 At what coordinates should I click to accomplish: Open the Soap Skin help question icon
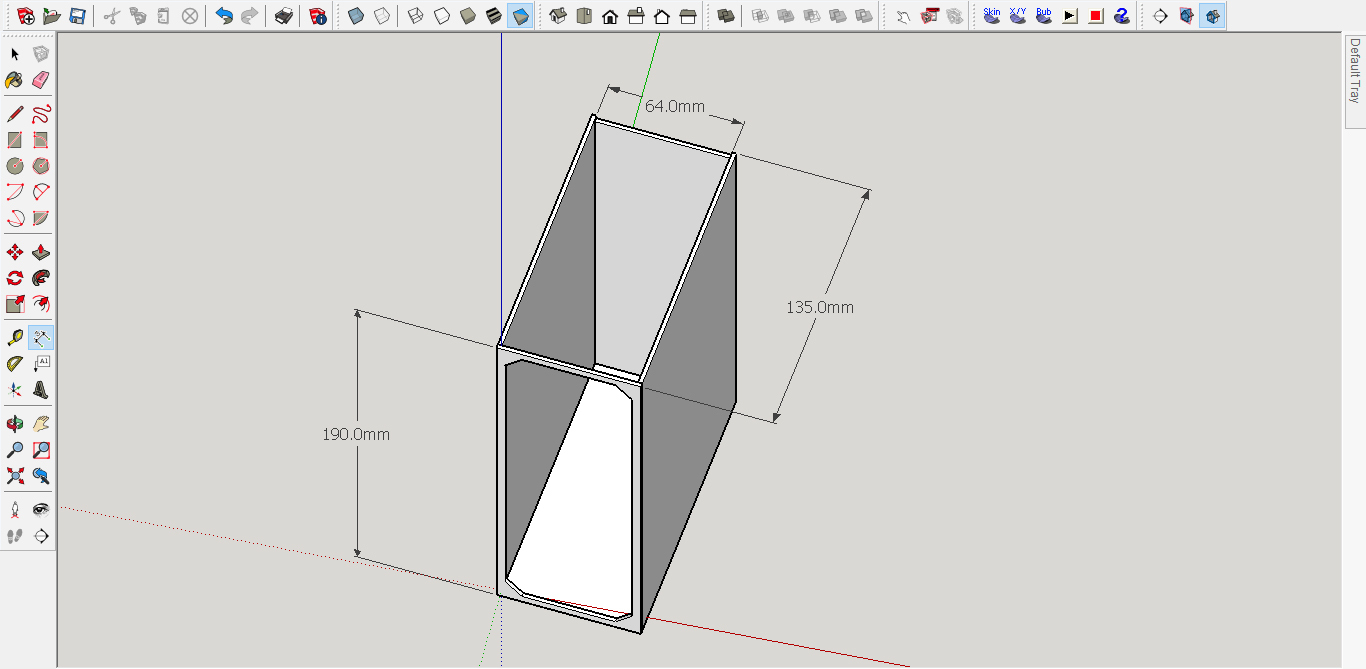[x=1122, y=16]
